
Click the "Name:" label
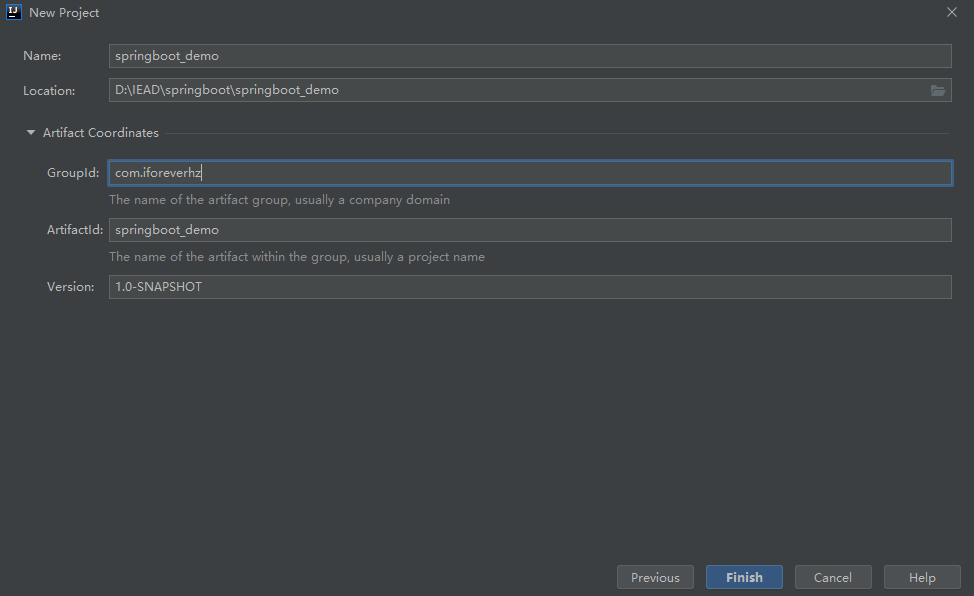click(x=42, y=56)
